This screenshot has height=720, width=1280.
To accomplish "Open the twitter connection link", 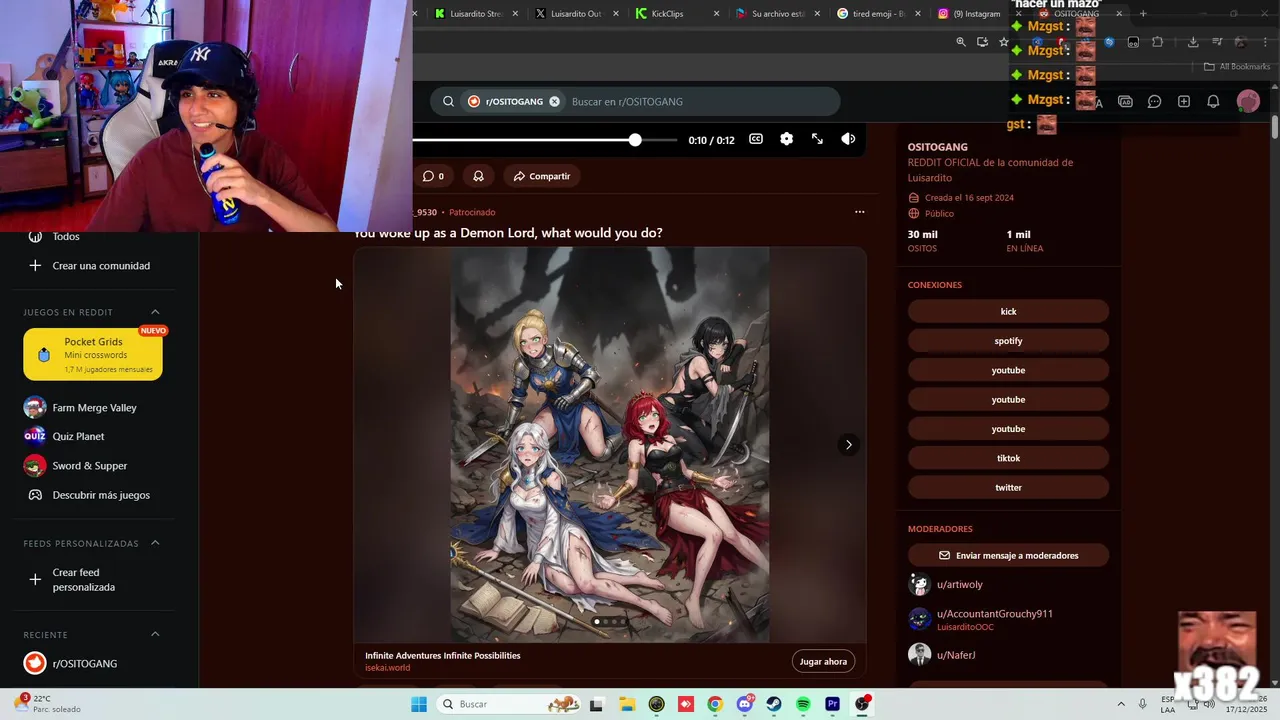I will pos(1008,488).
